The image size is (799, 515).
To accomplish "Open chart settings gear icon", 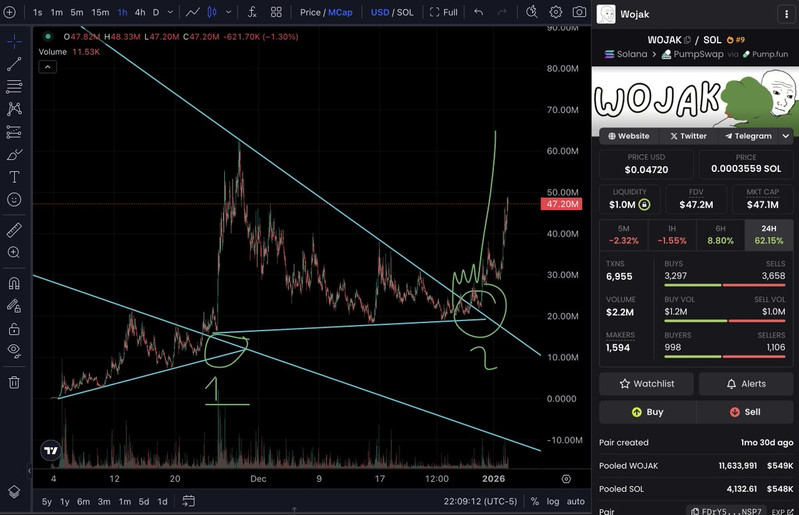I will click(556, 12).
